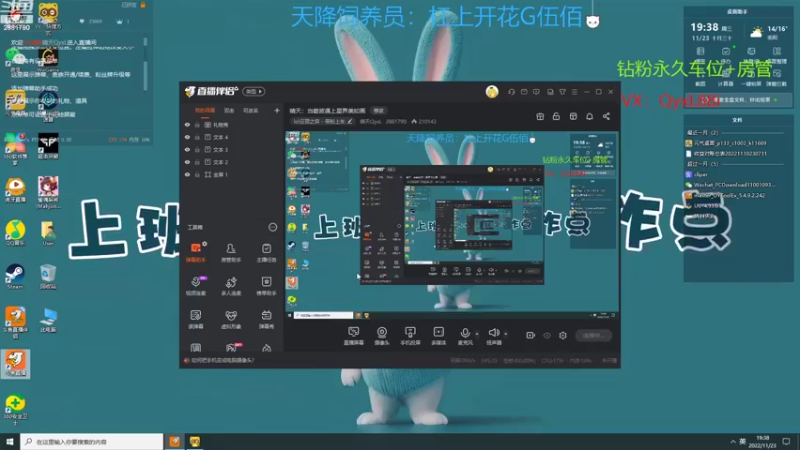Open the 主播任务 tool
The height and width of the screenshot is (450, 800).
266,253
